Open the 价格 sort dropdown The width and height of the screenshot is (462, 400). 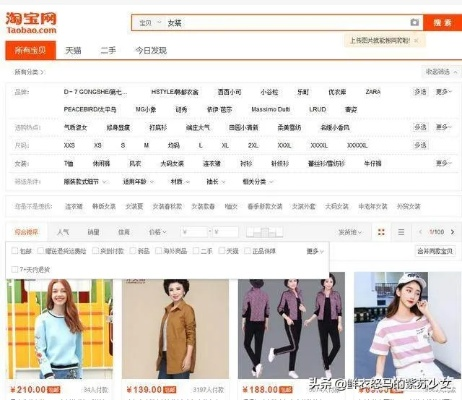157,232
